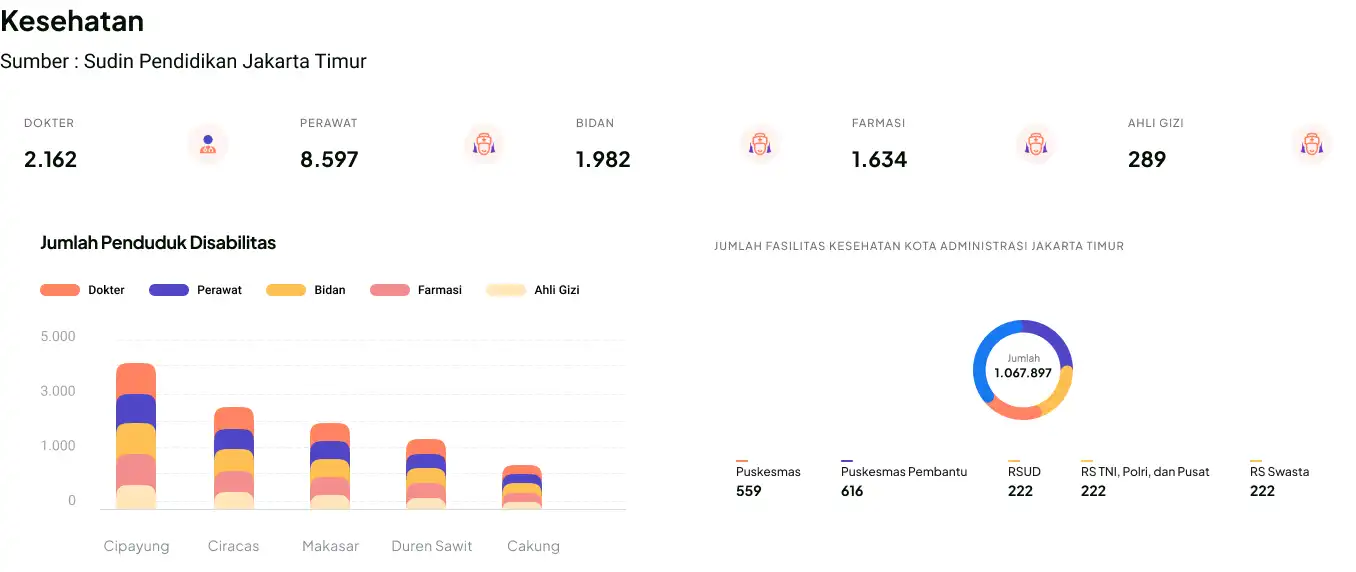
Task: Click the Bidan card icon
Action: pos(760,144)
